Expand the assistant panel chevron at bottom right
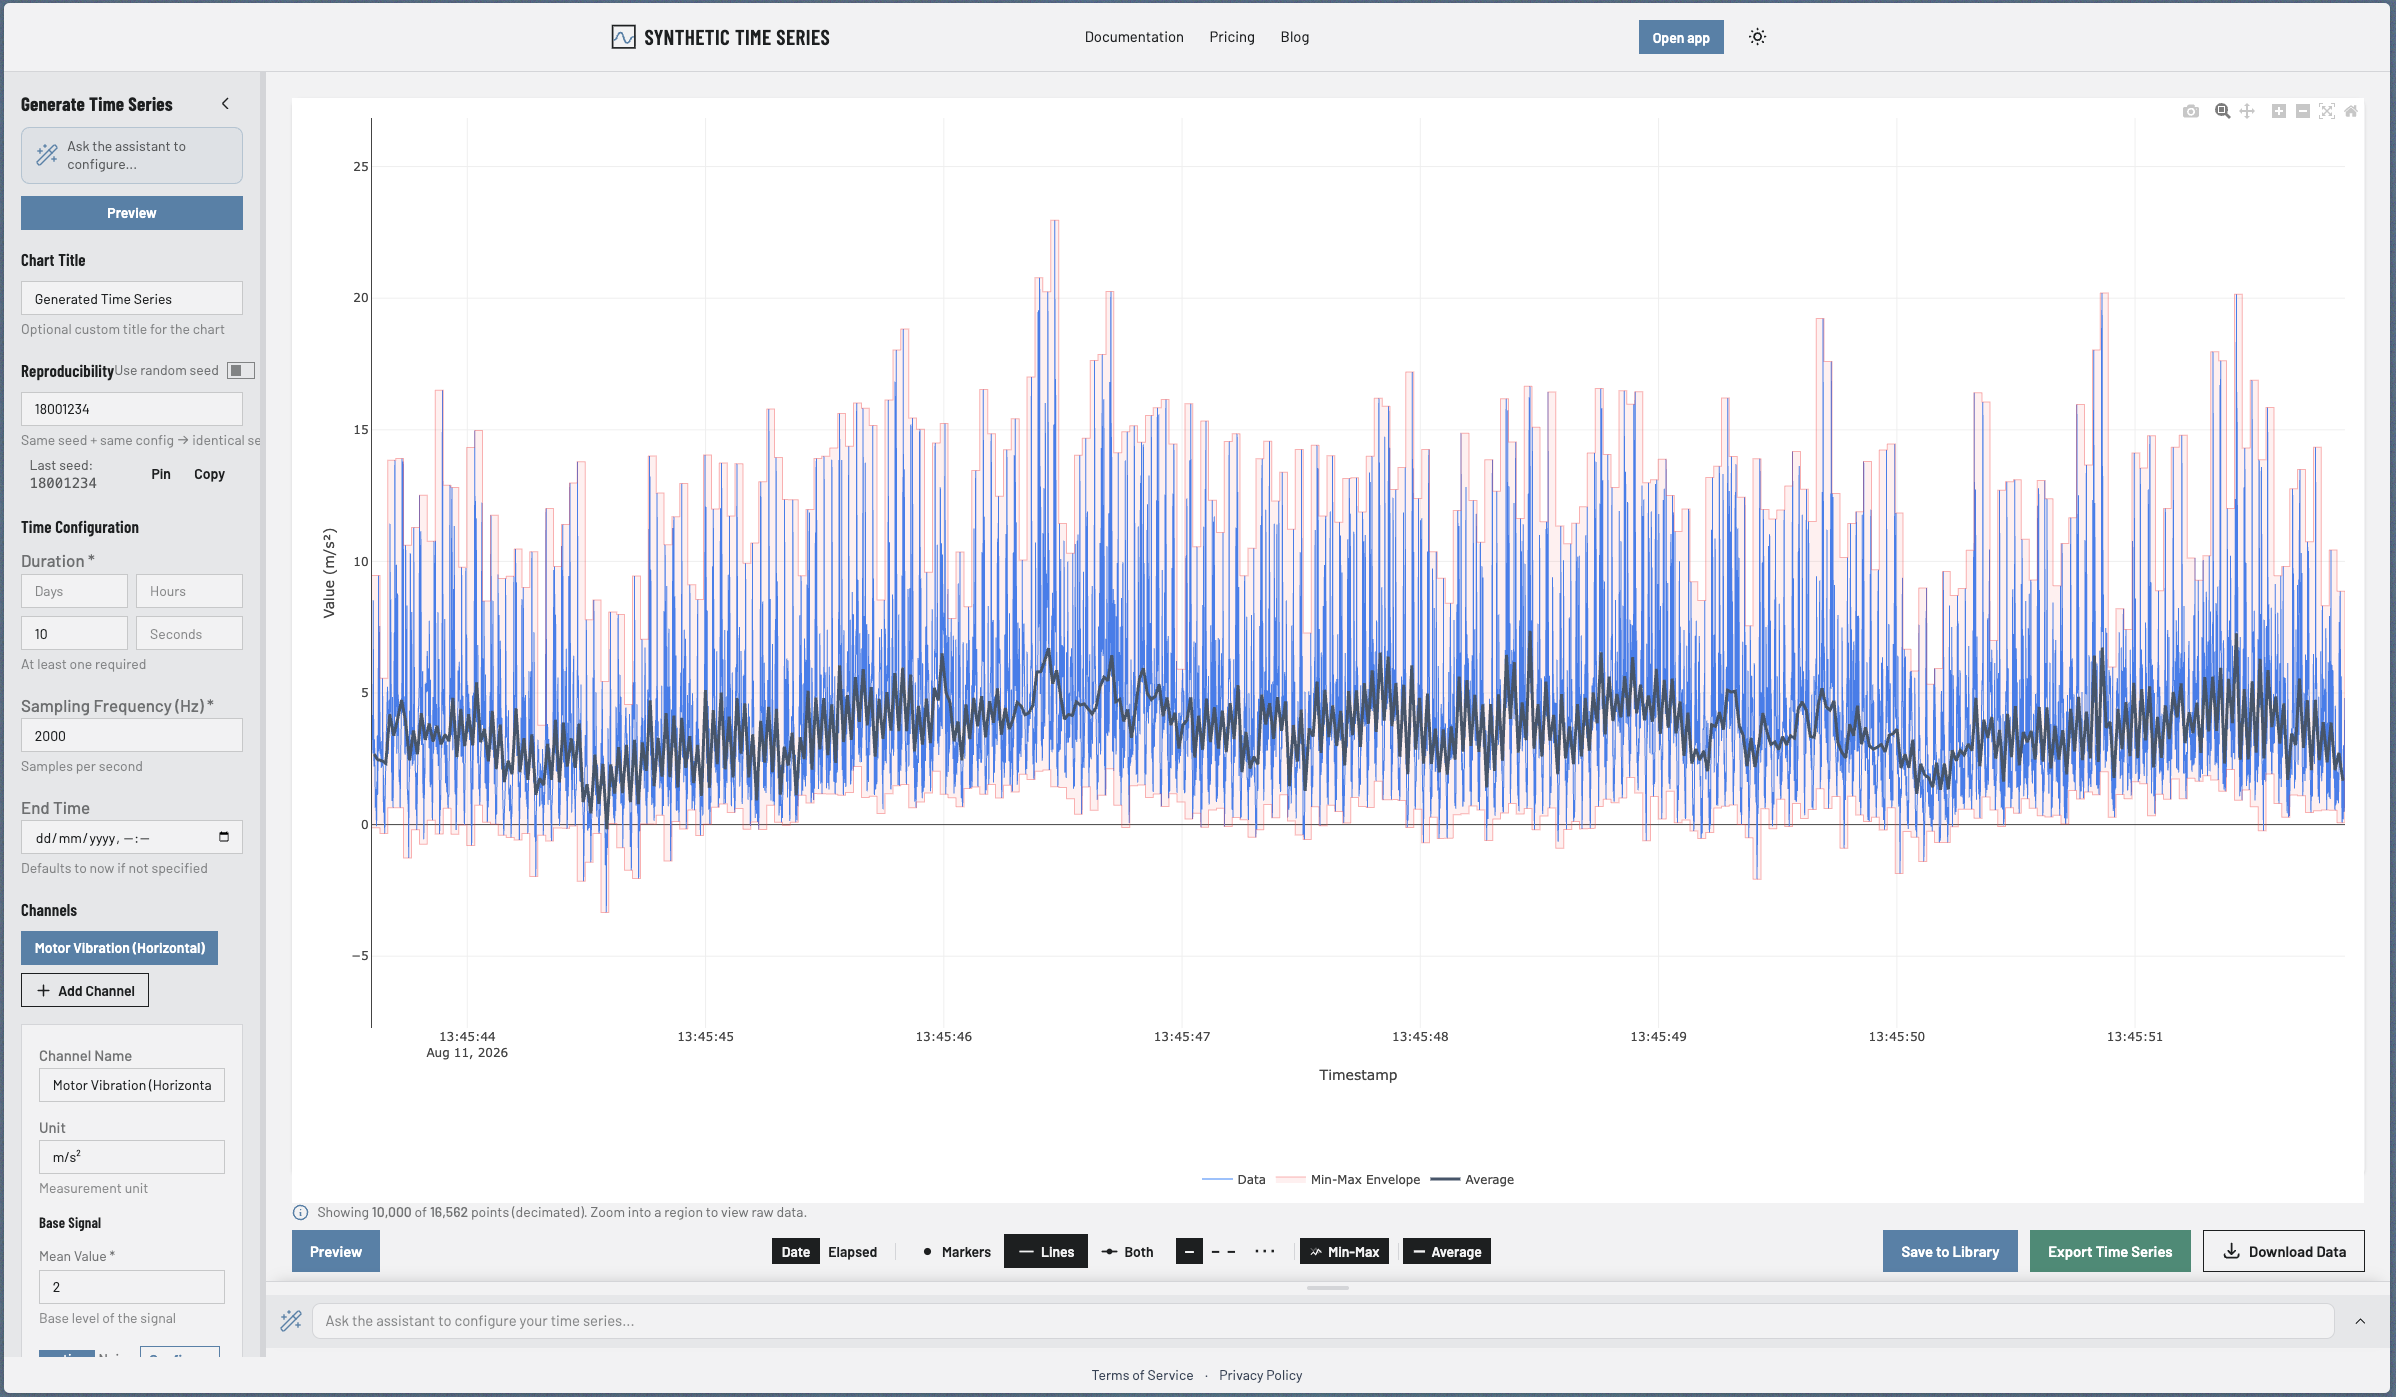 tap(2360, 1321)
